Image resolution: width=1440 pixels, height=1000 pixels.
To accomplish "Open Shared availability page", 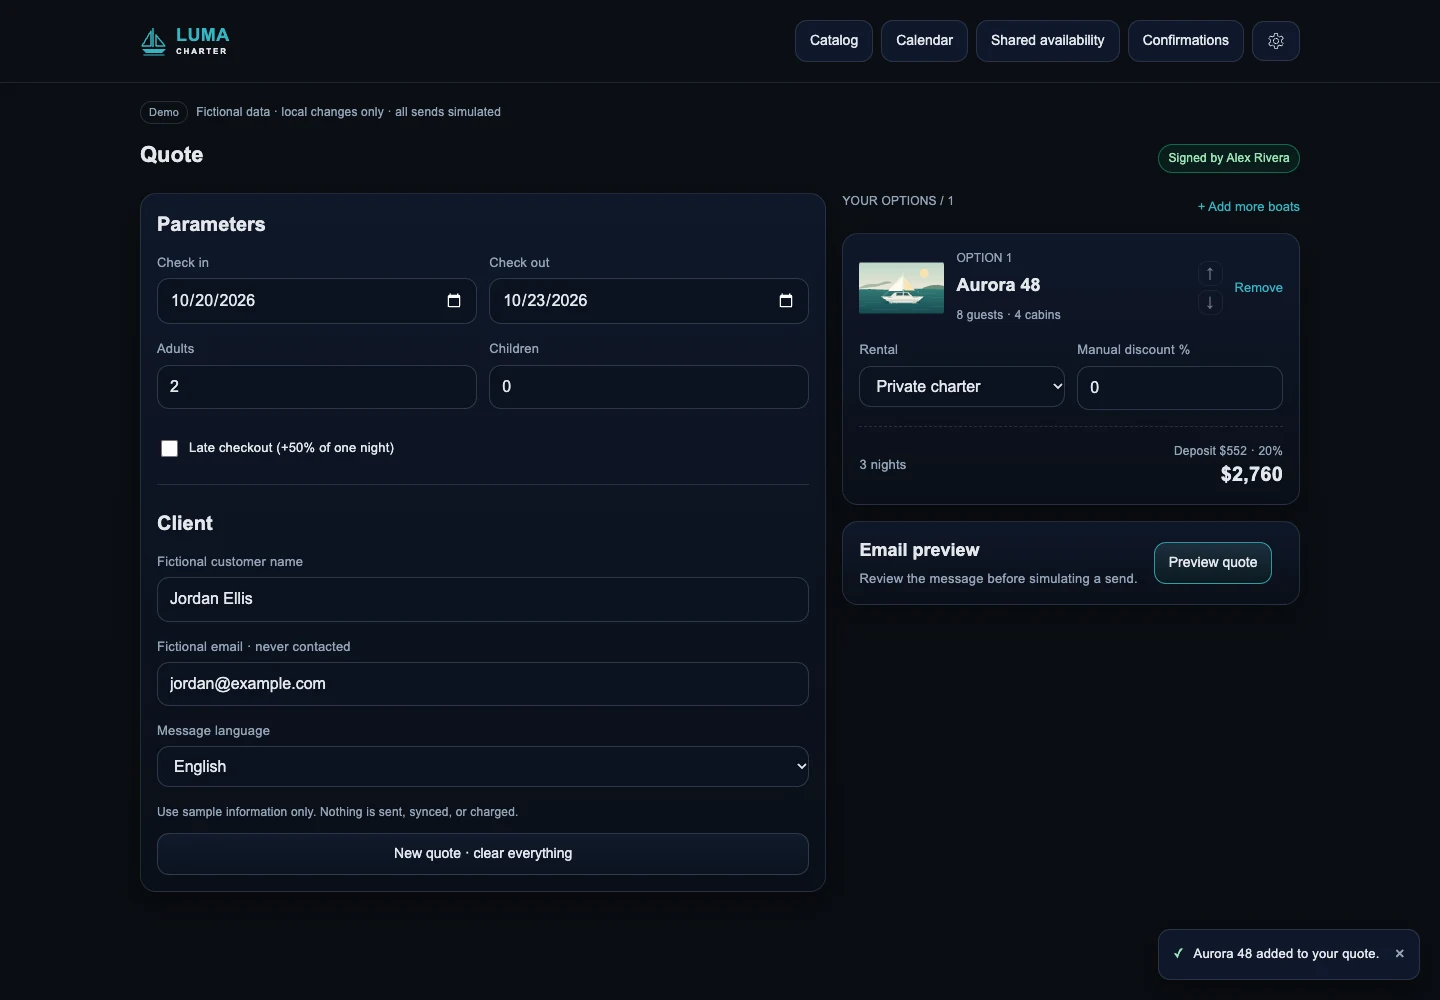I will pos(1048,41).
